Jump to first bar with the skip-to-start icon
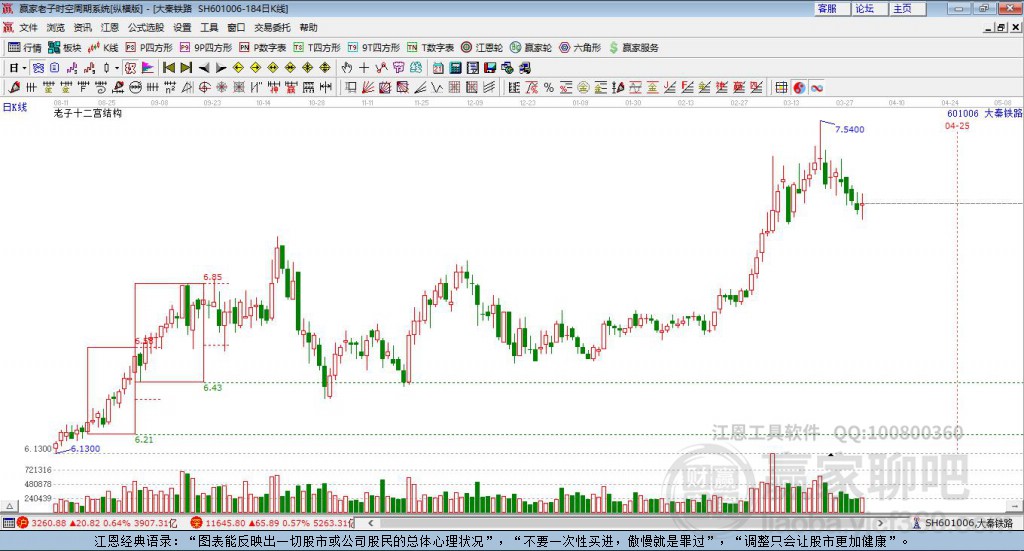Screen dimensions: 1024x551 click(168, 68)
